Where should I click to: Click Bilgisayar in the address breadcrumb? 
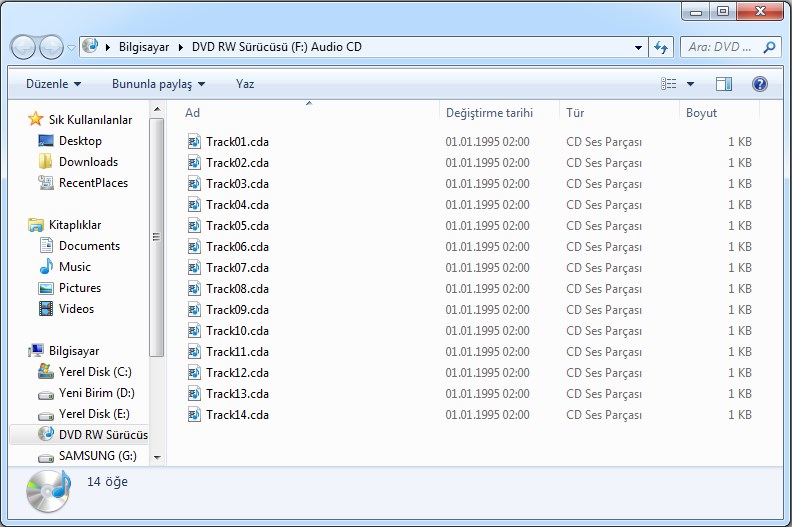click(144, 47)
